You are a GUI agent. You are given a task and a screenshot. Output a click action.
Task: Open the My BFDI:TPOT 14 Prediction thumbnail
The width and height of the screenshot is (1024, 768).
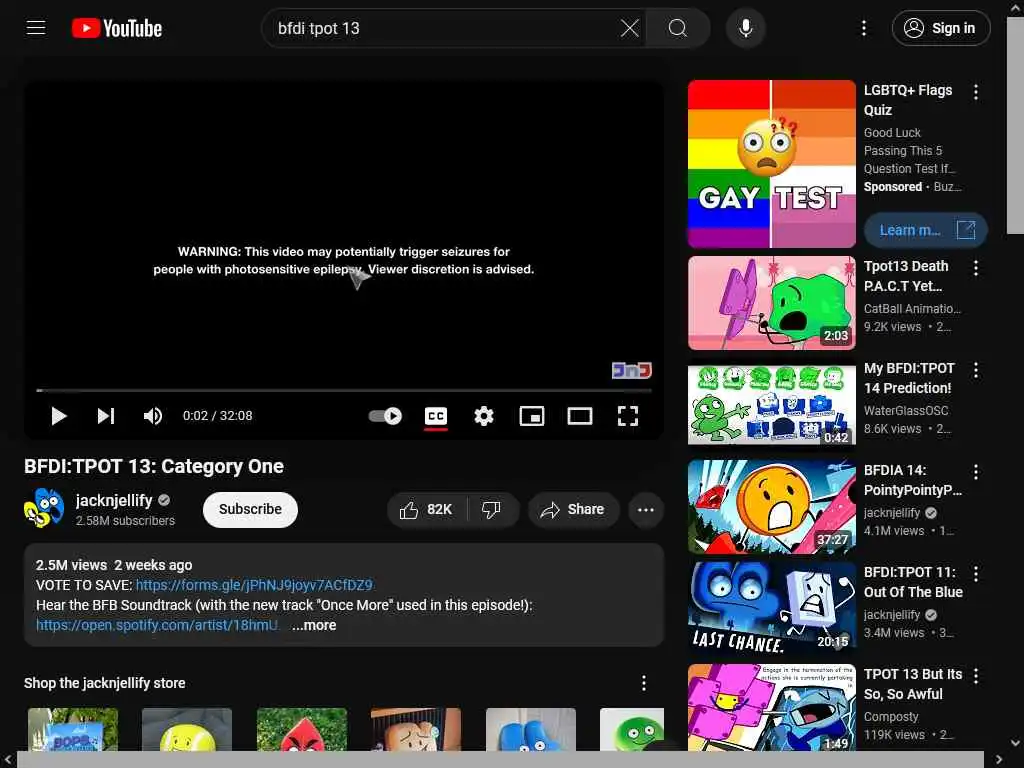771,405
